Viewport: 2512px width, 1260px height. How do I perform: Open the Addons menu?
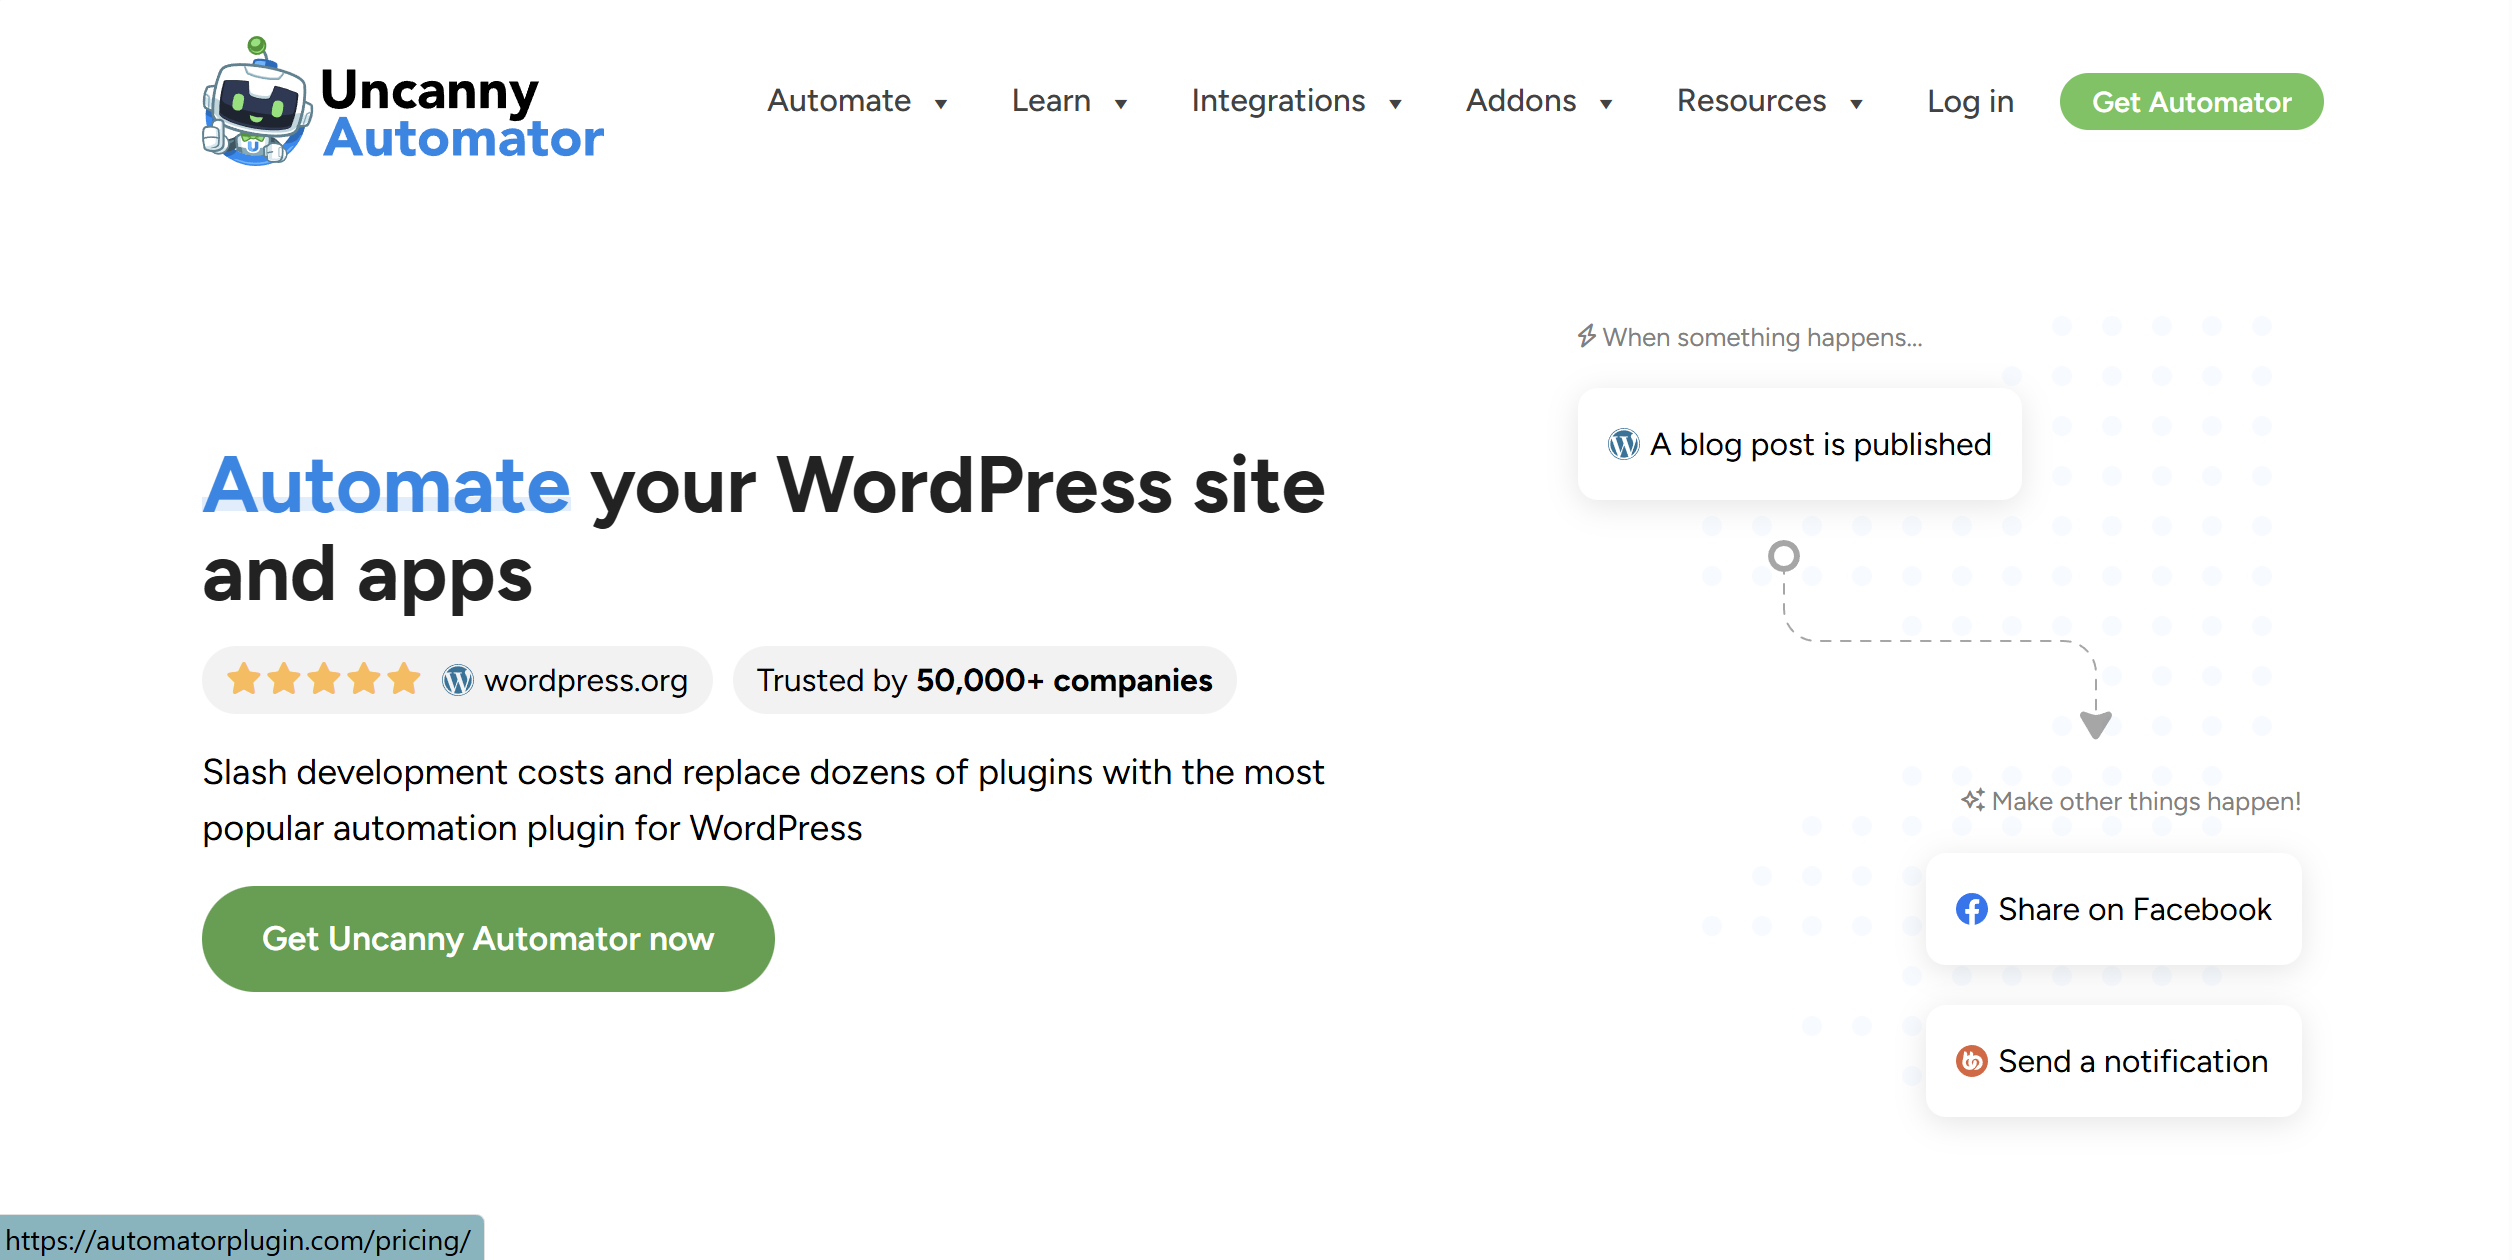pyautogui.click(x=1521, y=101)
